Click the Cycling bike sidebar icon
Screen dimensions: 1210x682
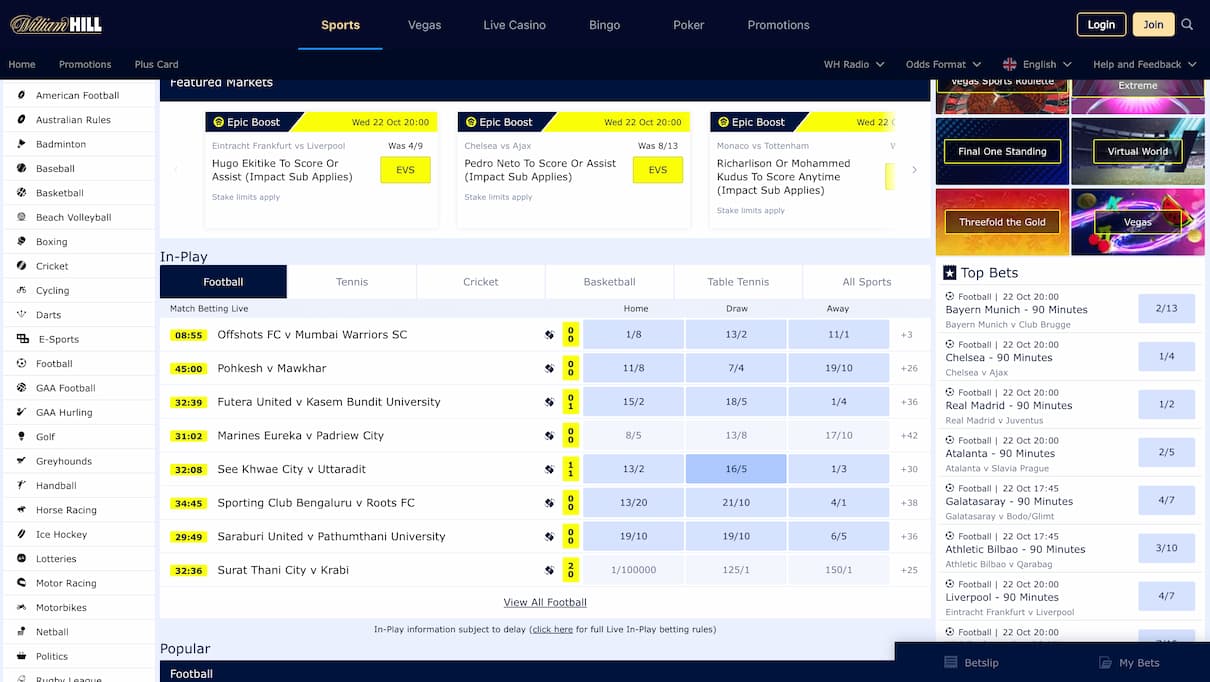click(22, 290)
